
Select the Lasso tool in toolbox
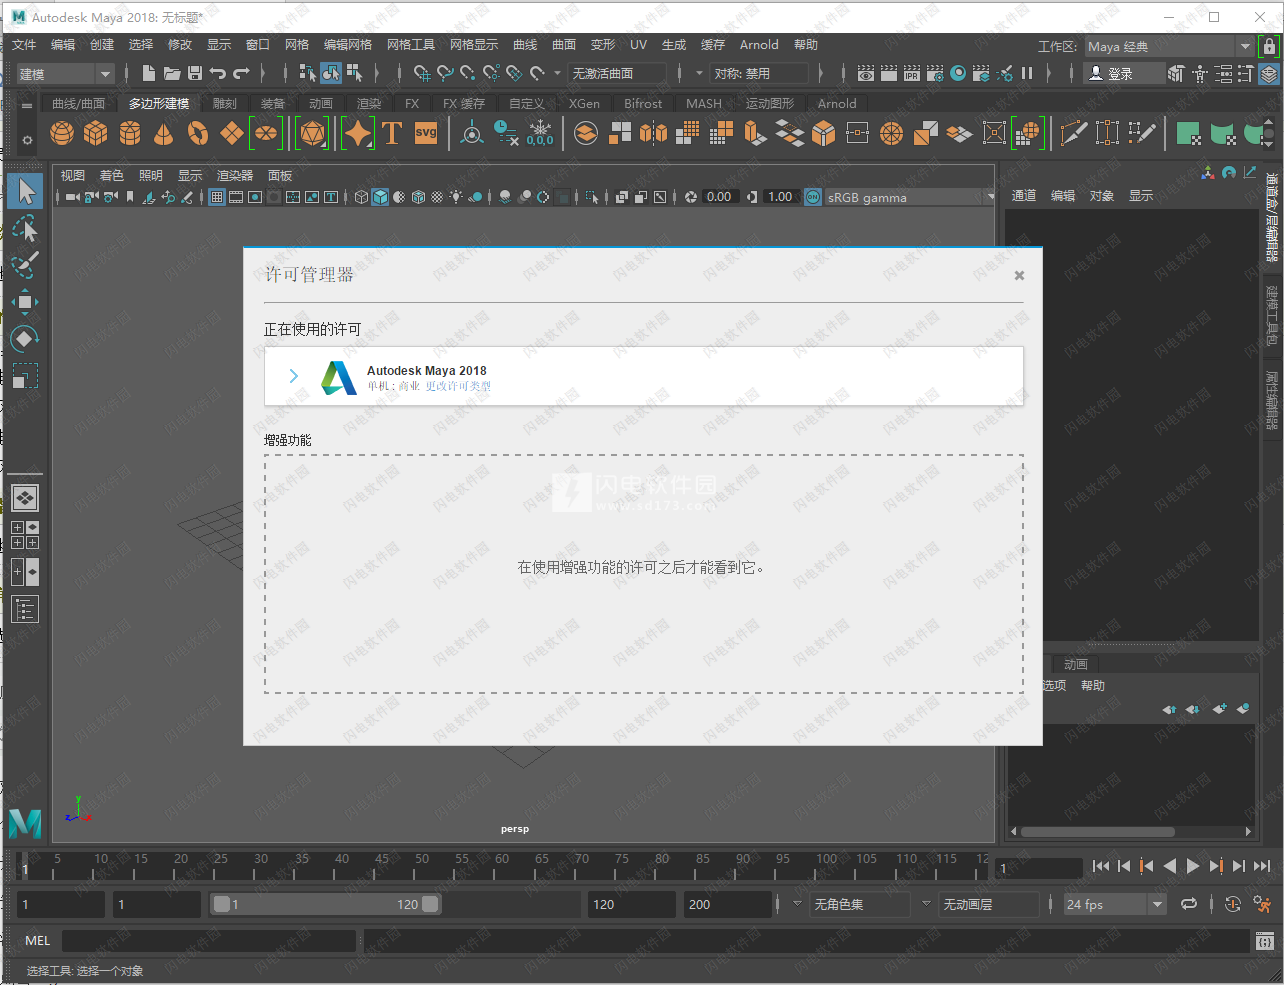tap(25, 229)
